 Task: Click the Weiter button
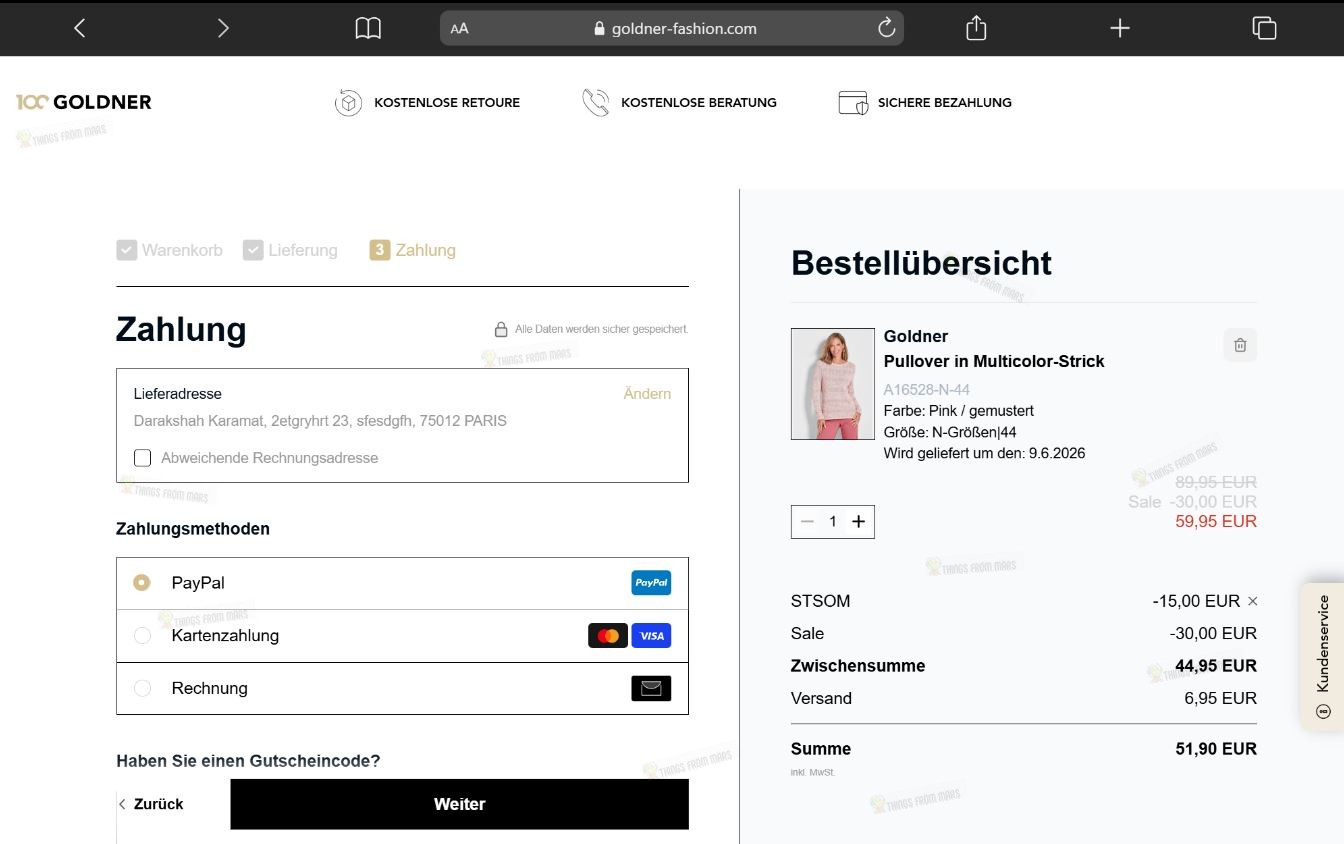tap(459, 804)
